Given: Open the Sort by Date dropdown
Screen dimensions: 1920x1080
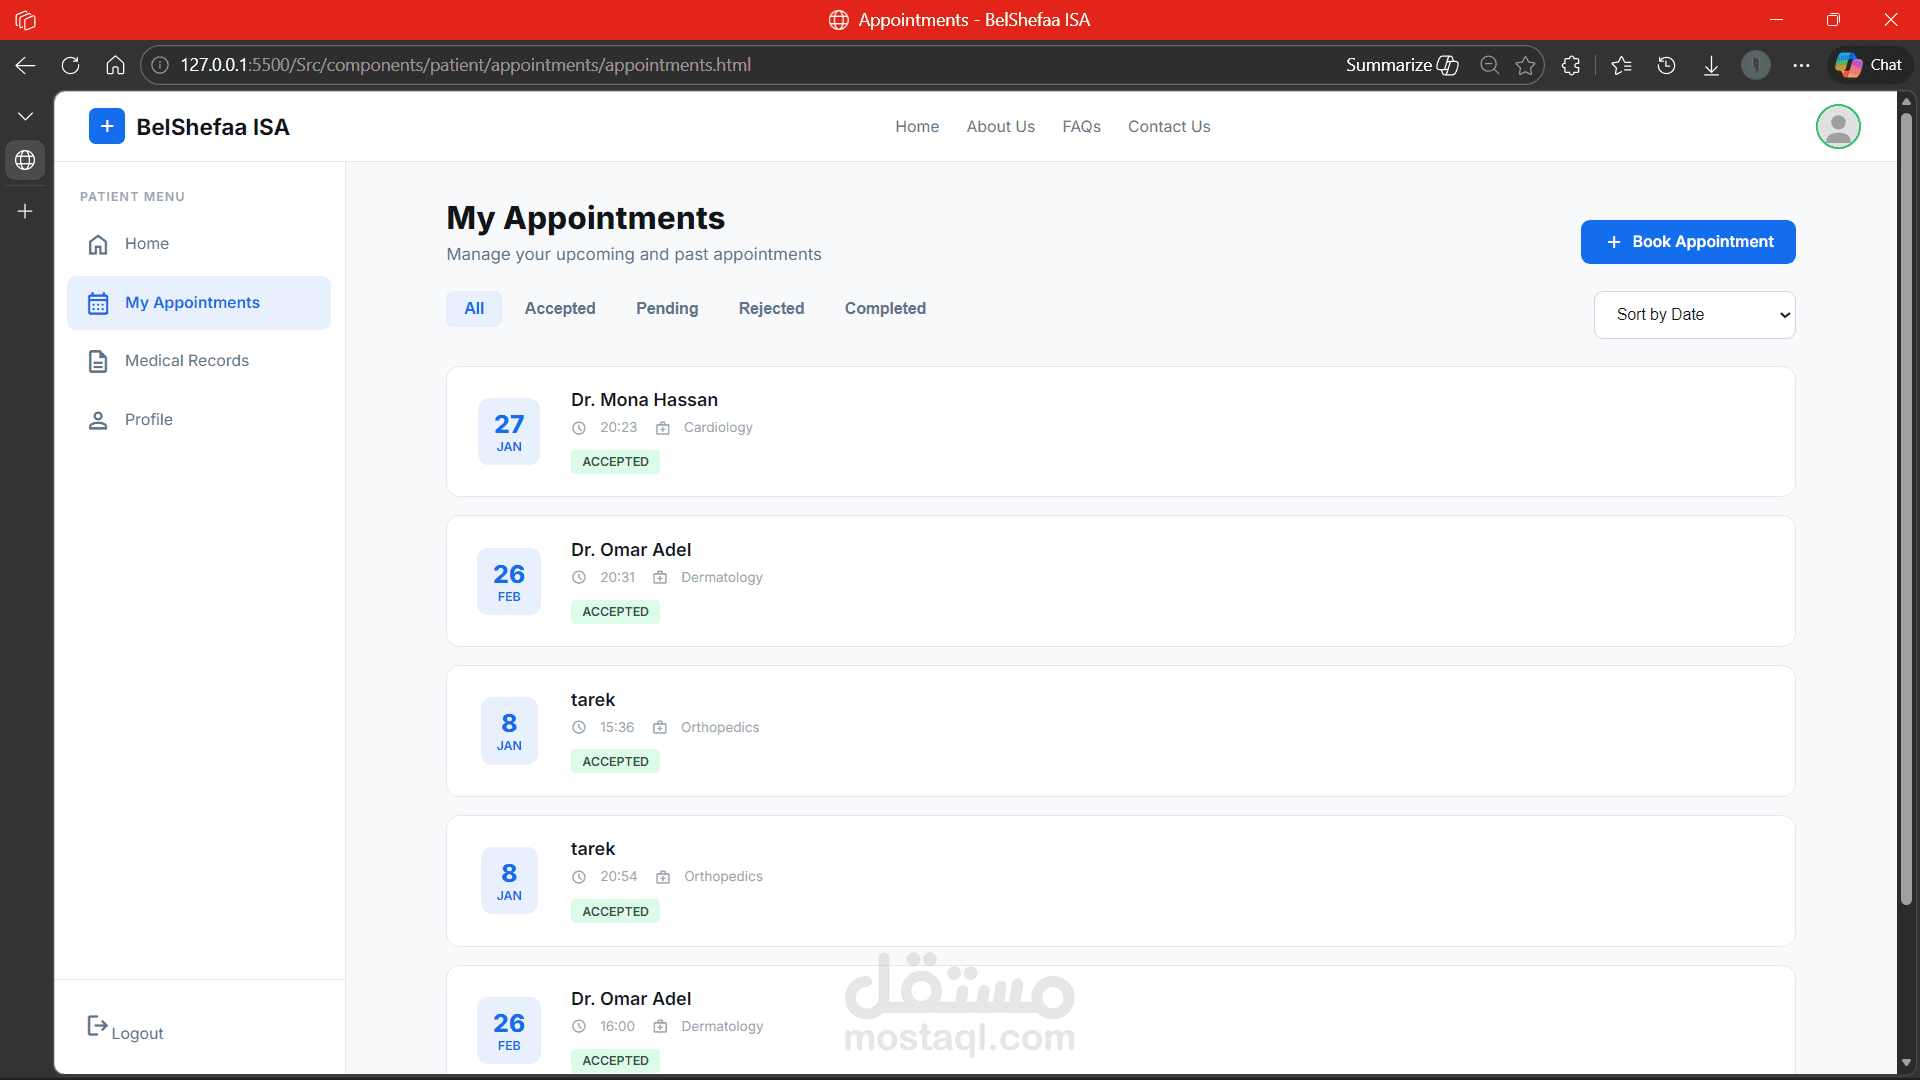Looking at the screenshot, I should click(1694, 315).
